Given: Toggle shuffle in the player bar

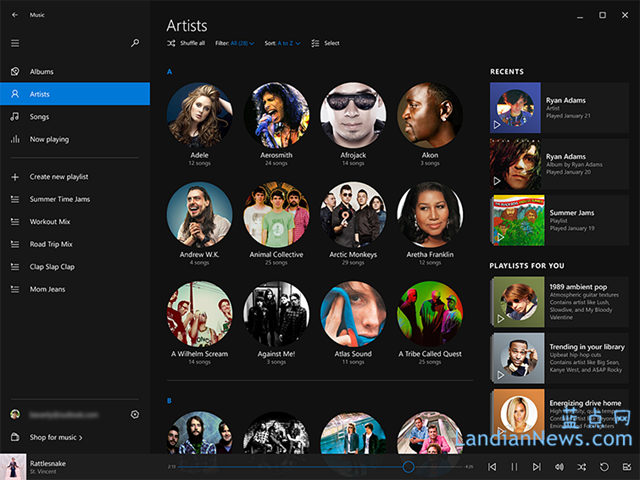Looking at the screenshot, I should click(x=582, y=467).
